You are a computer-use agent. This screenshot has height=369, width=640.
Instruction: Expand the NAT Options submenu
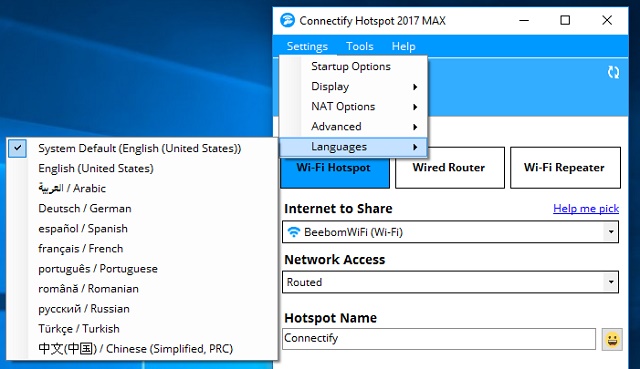(x=353, y=107)
